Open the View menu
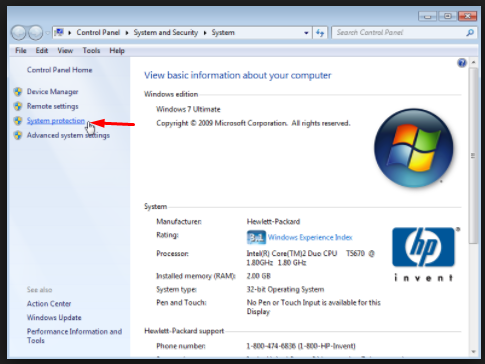Screen dimensions: 485x364 pos(65,51)
